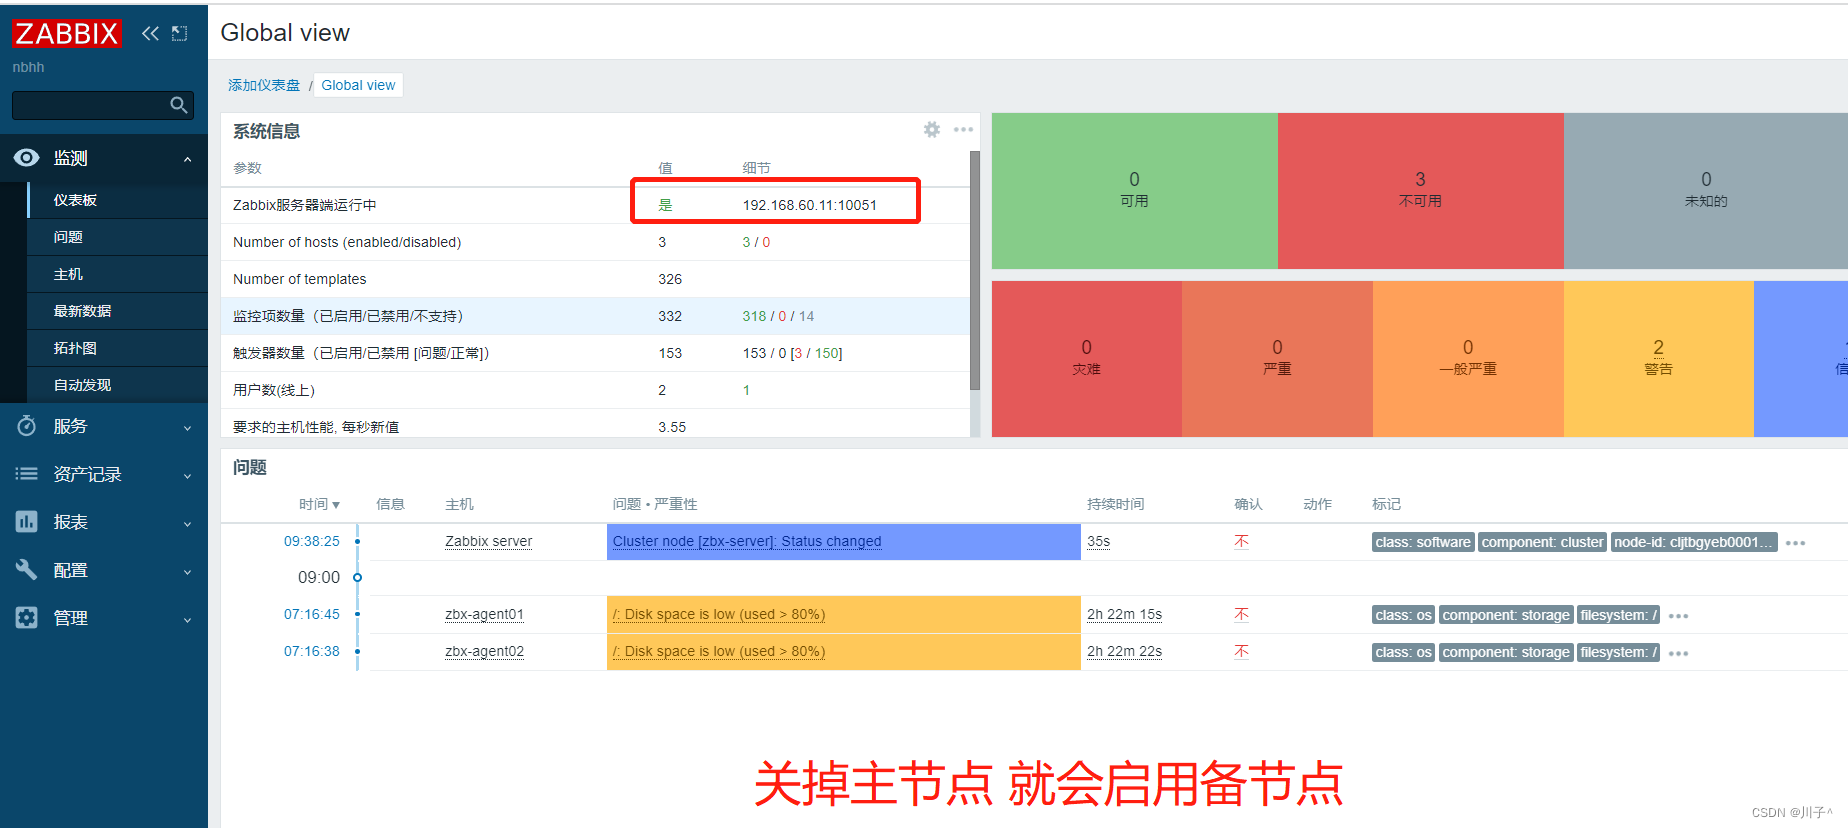Click 'class: os' tag on zbx-agent02 row
The height and width of the screenshot is (828, 1848).
pos(1403,652)
